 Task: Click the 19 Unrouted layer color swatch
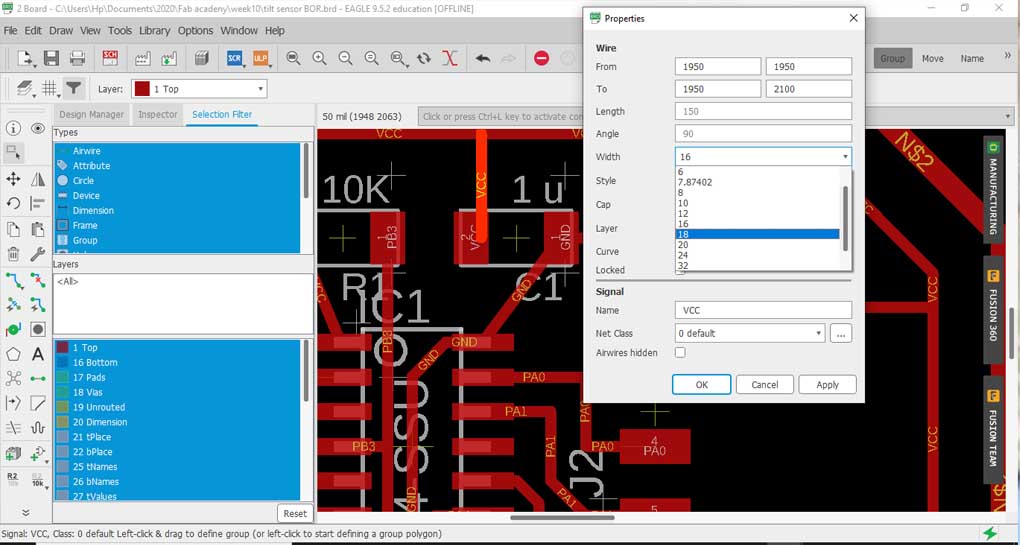pyautogui.click(x=62, y=407)
